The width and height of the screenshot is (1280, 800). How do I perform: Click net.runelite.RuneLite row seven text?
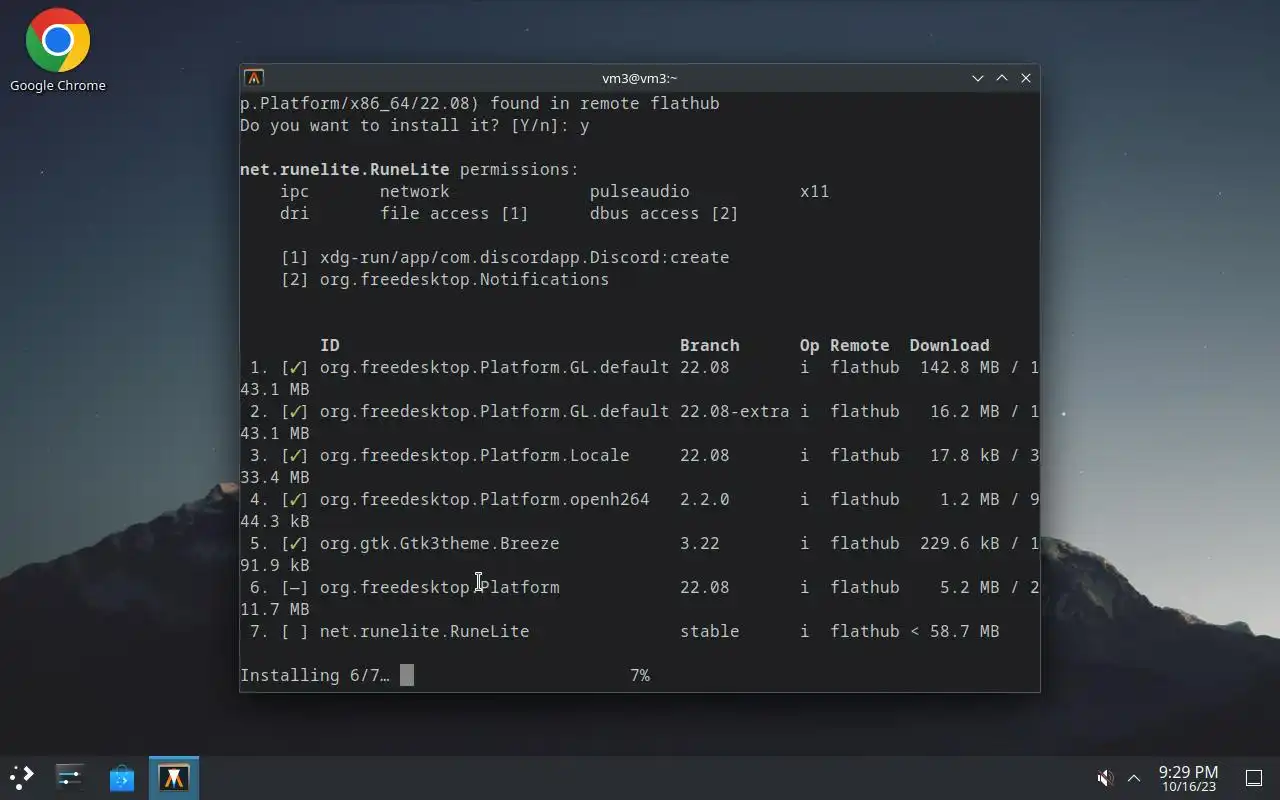[x=424, y=631]
